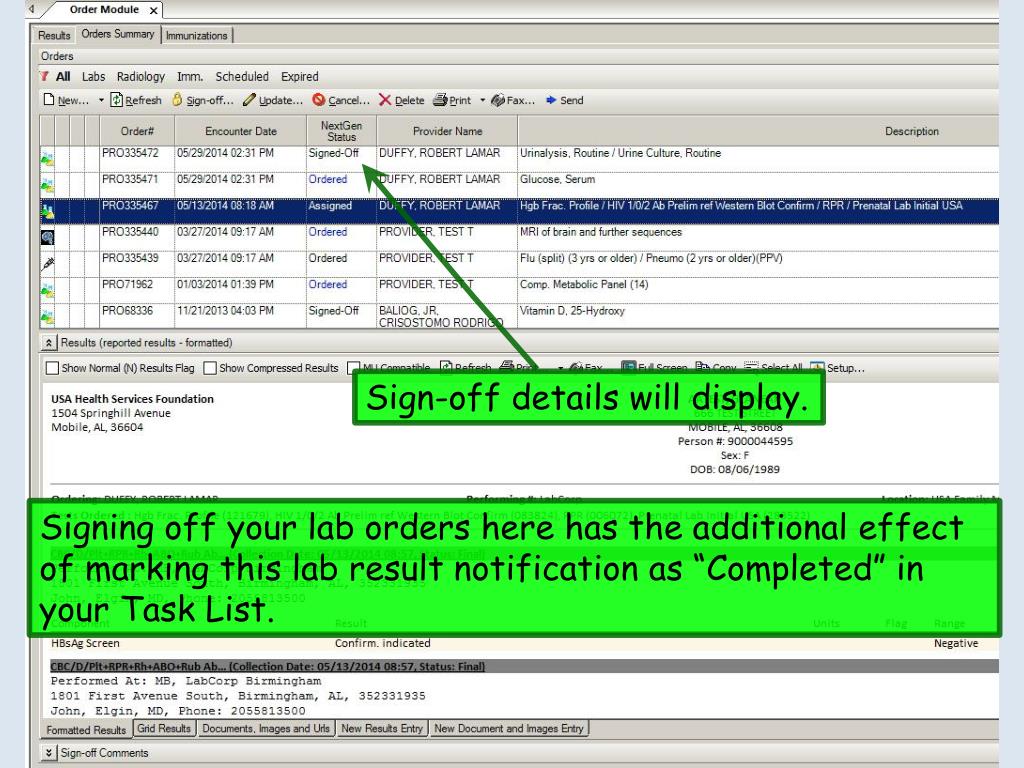
Task: Click 'Comp. Metabolic Panel (14)' description
Action: click(x=584, y=284)
